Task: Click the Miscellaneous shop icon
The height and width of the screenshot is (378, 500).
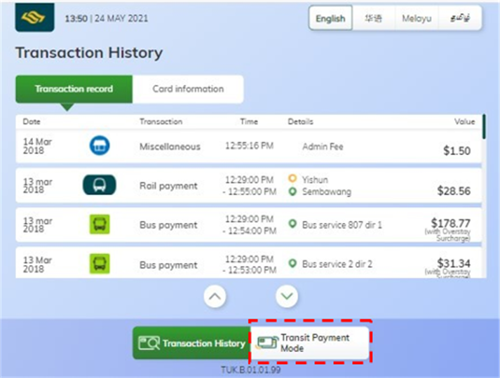Action: pyautogui.click(x=99, y=146)
